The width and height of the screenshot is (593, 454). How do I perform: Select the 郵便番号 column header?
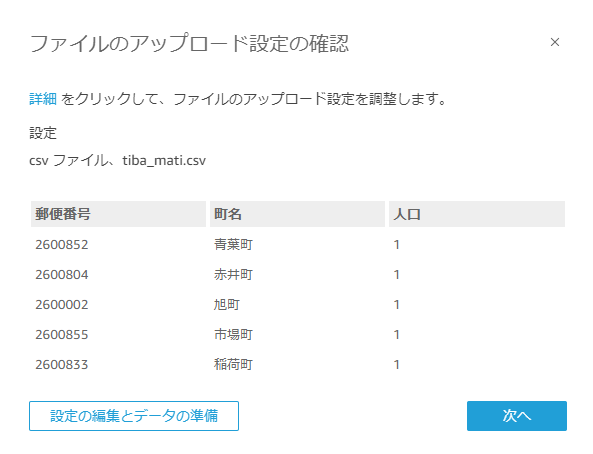pyautogui.click(x=118, y=214)
